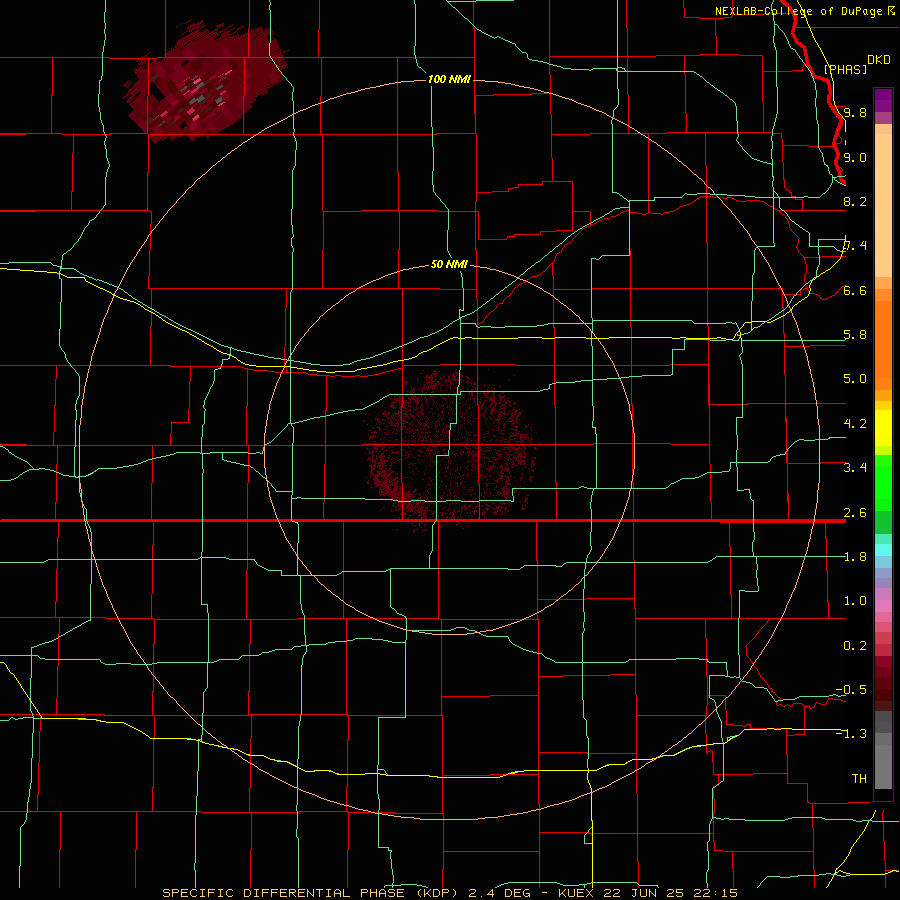Image resolution: width=900 pixels, height=900 pixels.
Task: Click the 5.8 scale value
Action: pyautogui.click(x=855, y=335)
